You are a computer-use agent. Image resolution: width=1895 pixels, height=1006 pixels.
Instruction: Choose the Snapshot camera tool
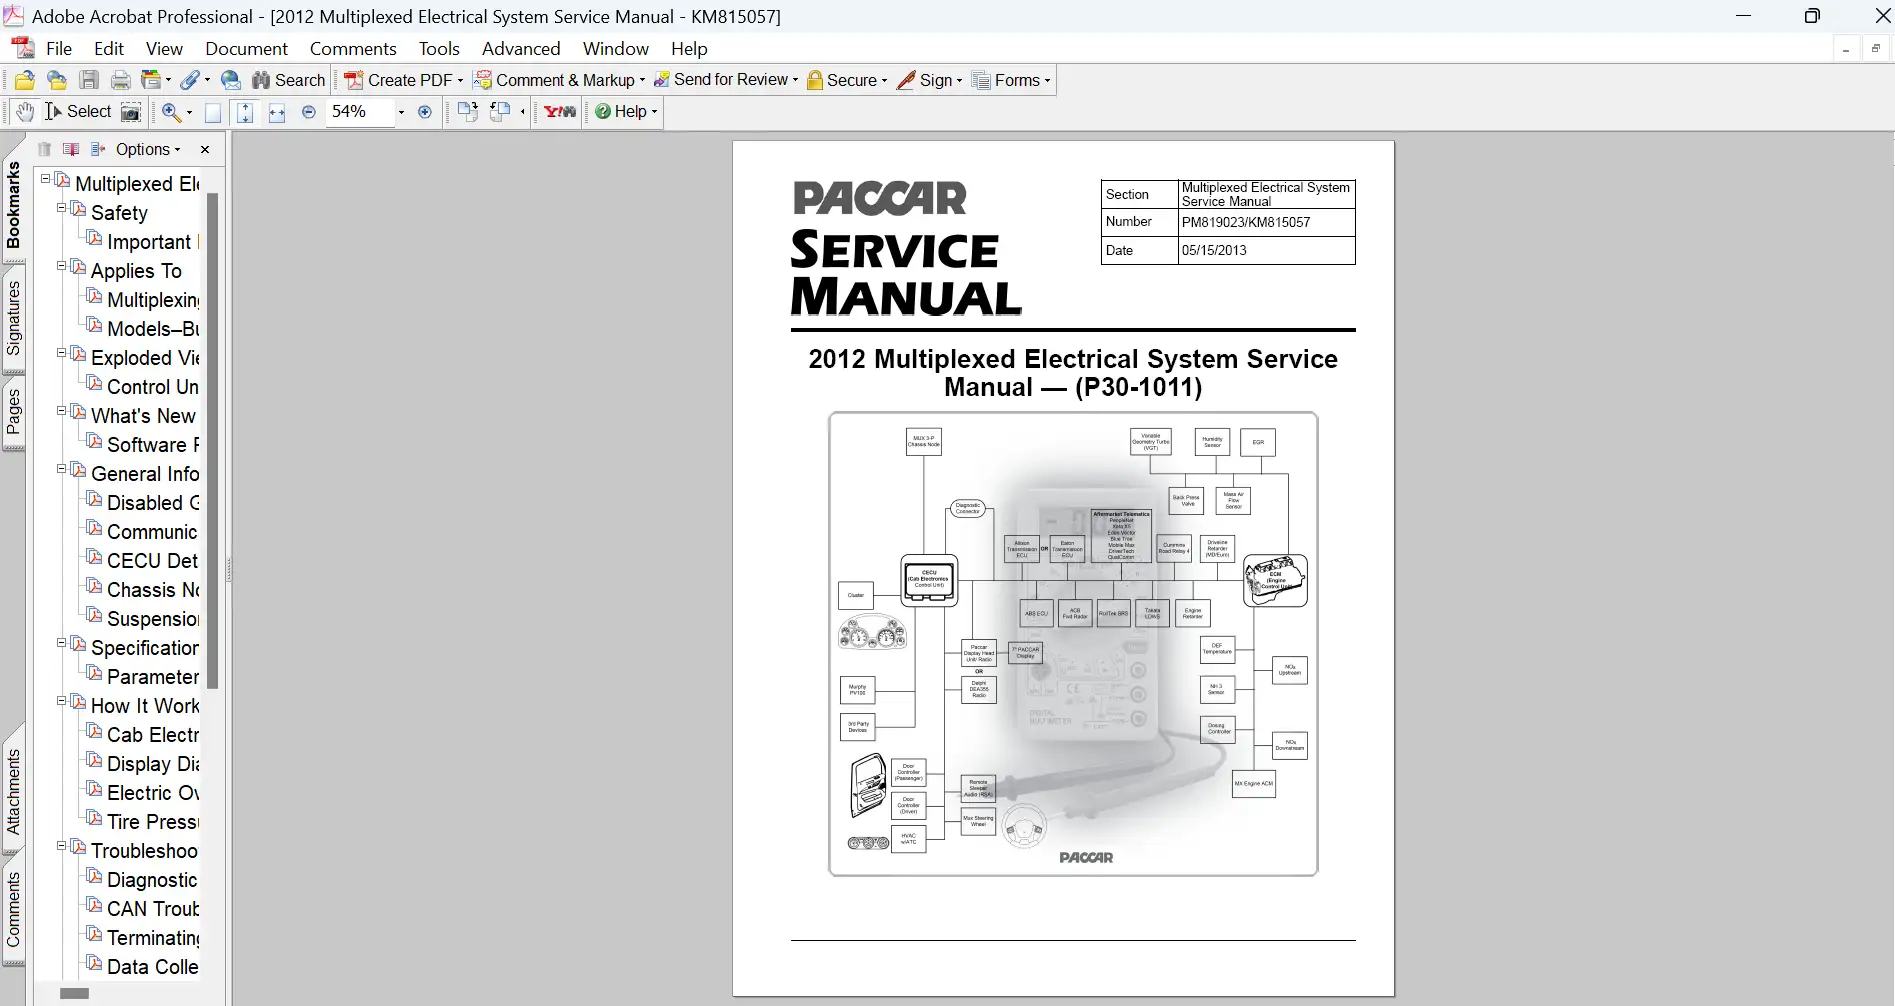click(131, 112)
